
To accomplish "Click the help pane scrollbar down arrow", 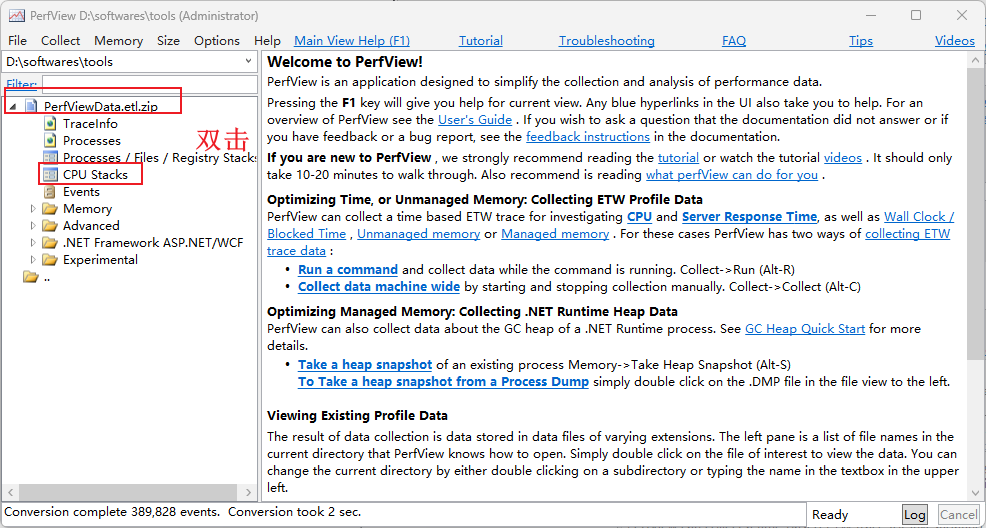I will pos(974,493).
